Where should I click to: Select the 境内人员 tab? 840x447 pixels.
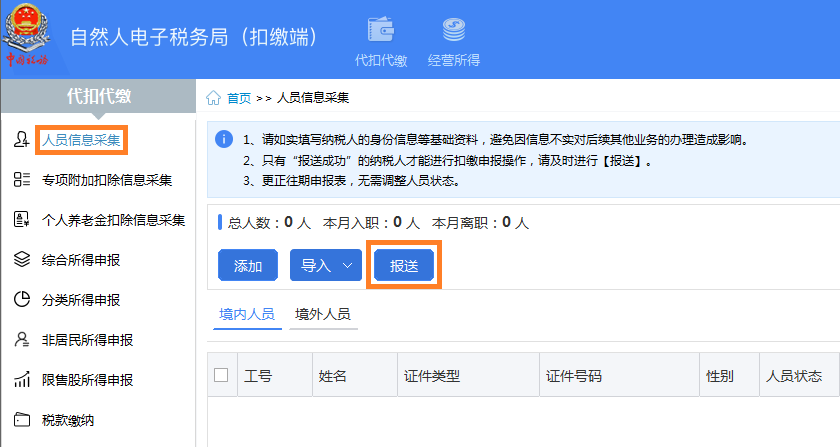pyautogui.click(x=247, y=314)
